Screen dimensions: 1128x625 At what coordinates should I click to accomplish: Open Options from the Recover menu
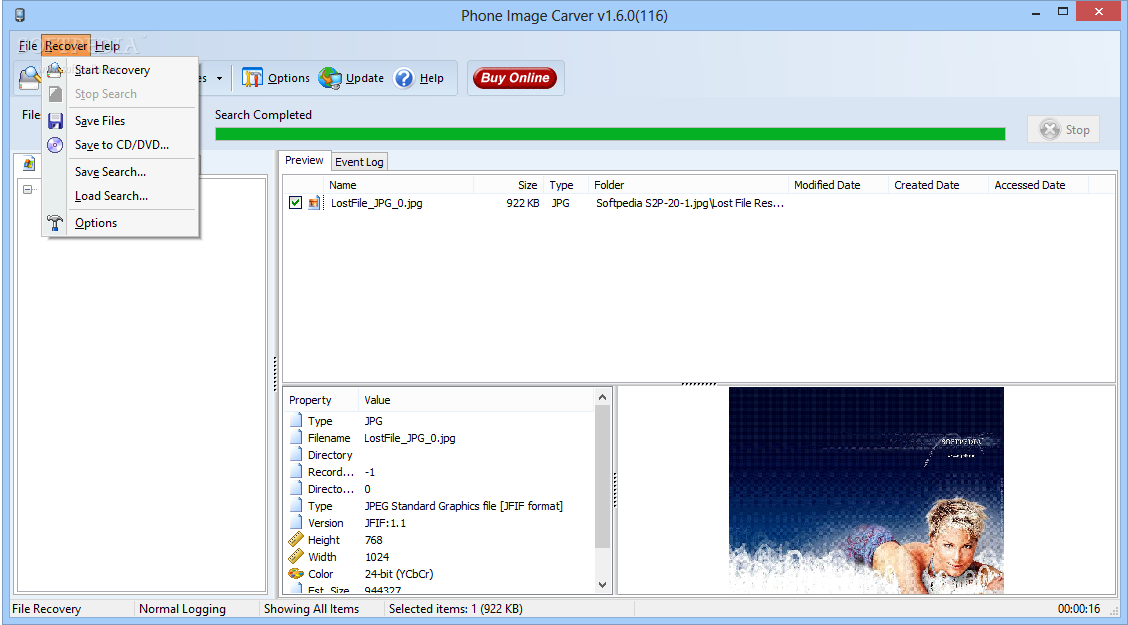coord(96,223)
